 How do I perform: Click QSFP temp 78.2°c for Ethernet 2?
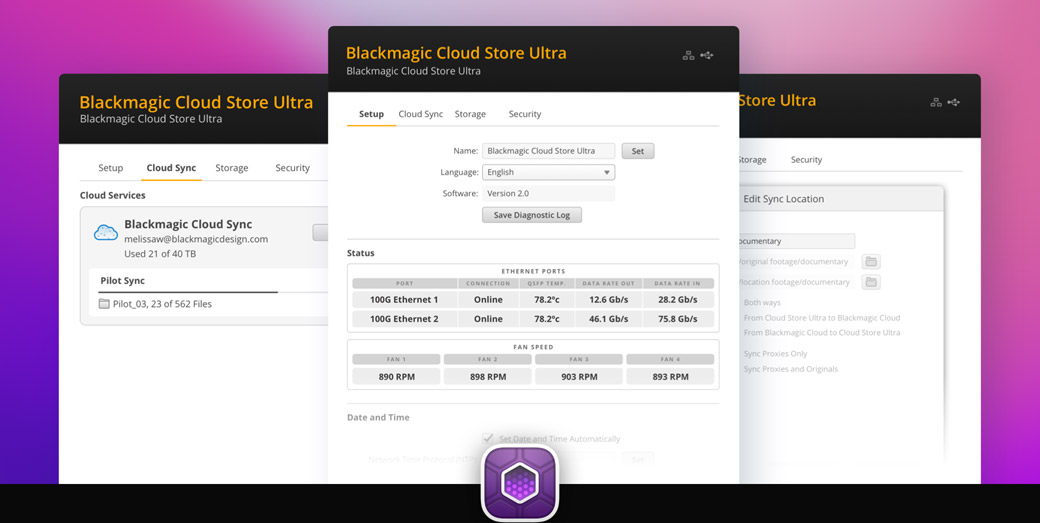coord(547,319)
